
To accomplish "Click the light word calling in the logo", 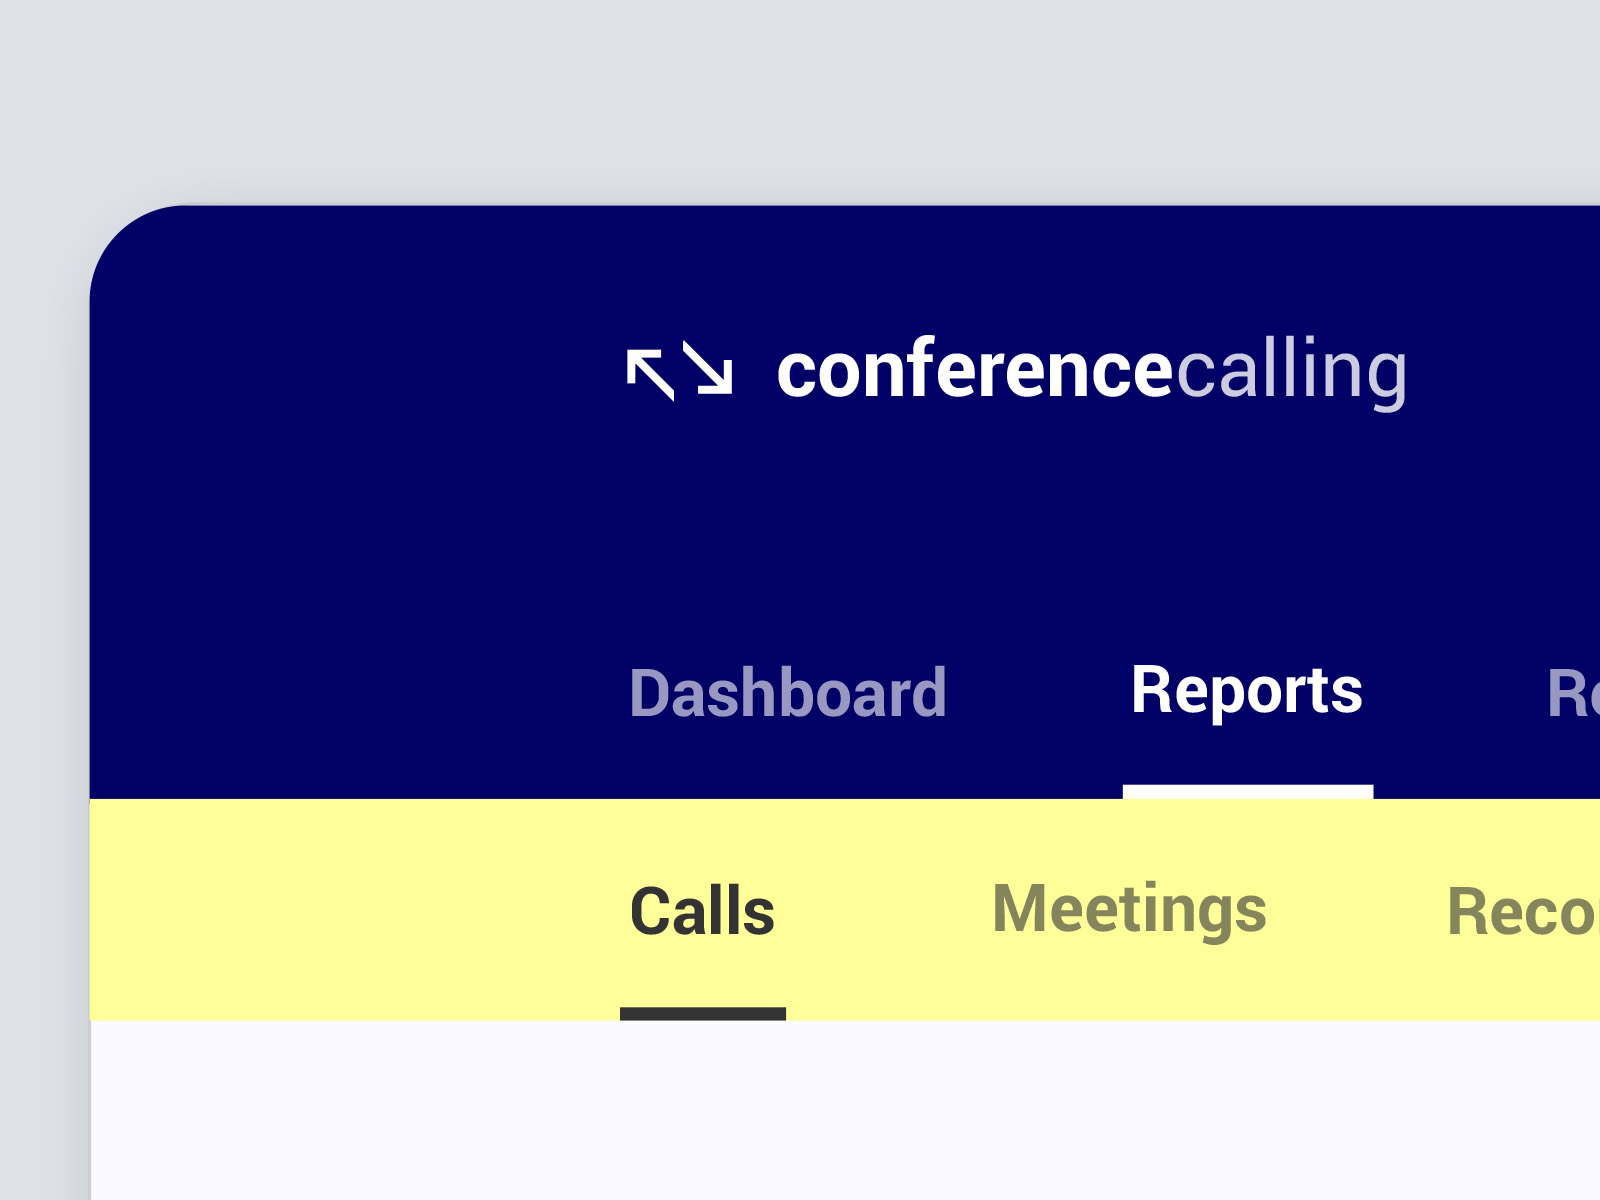I will coord(1292,372).
